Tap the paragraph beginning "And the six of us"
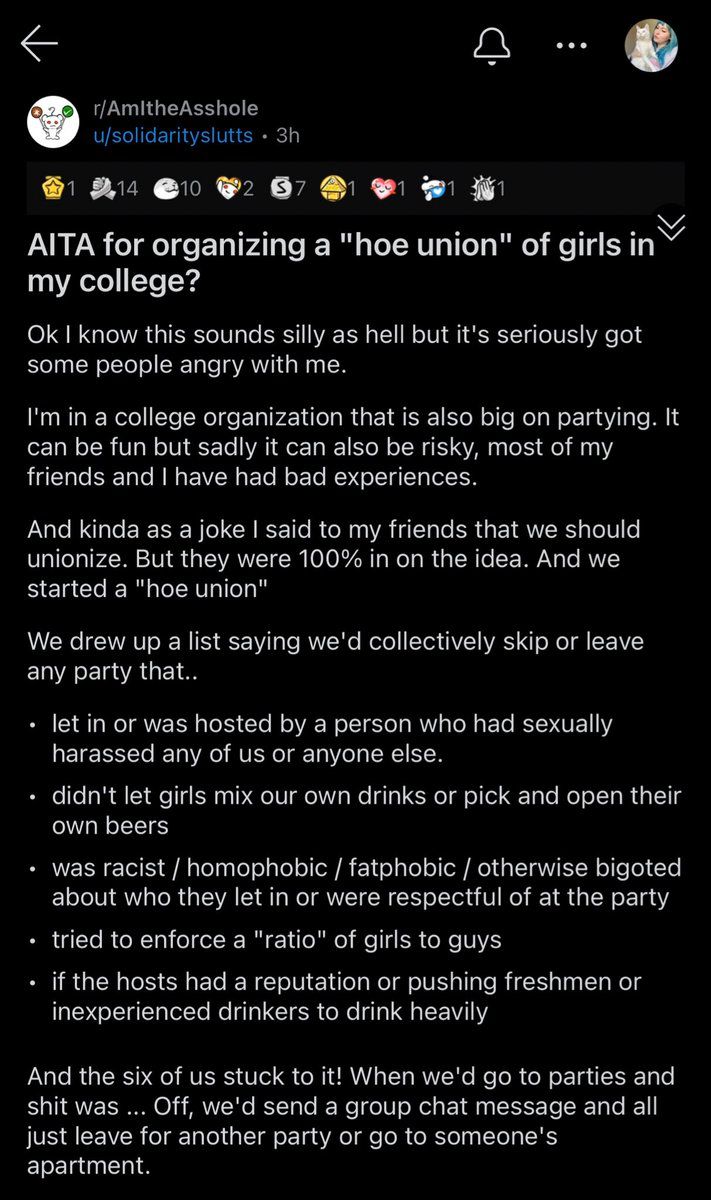This screenshot has height=1200, width=711. 350,1107
